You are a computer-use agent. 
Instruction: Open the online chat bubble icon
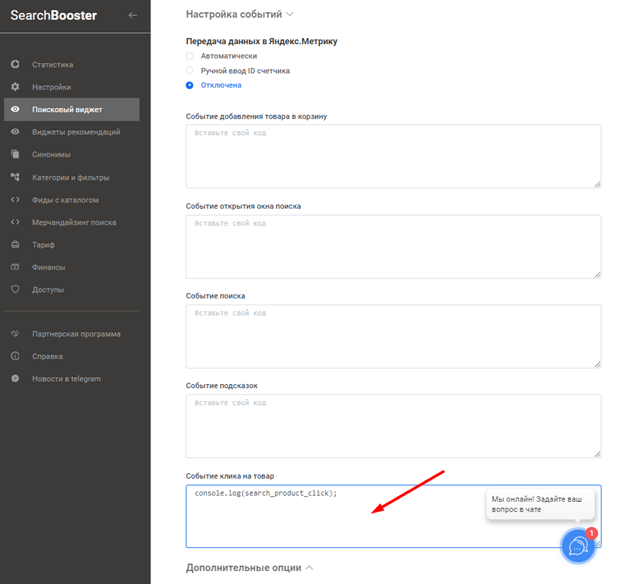tap(578, 546)
